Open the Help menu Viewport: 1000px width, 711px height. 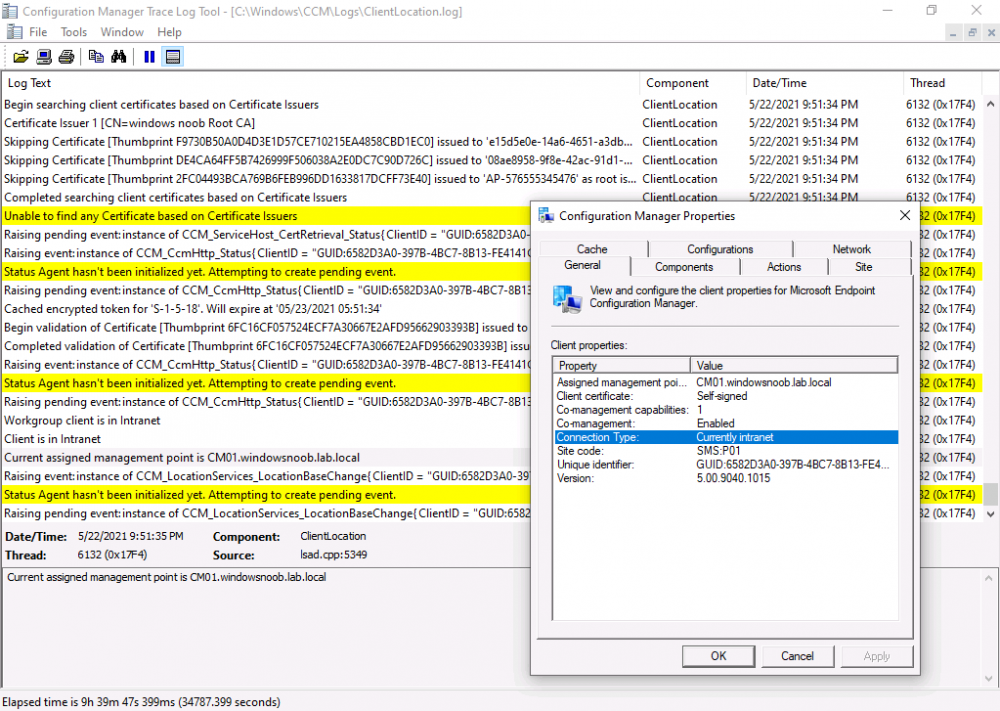(169, 32)
